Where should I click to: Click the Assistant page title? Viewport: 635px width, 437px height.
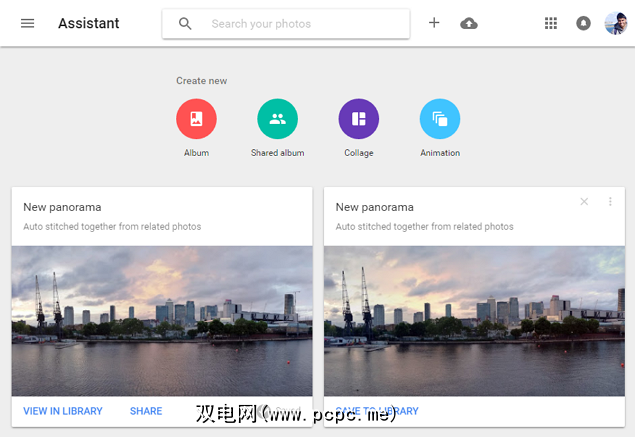click(x=89, y=23)
